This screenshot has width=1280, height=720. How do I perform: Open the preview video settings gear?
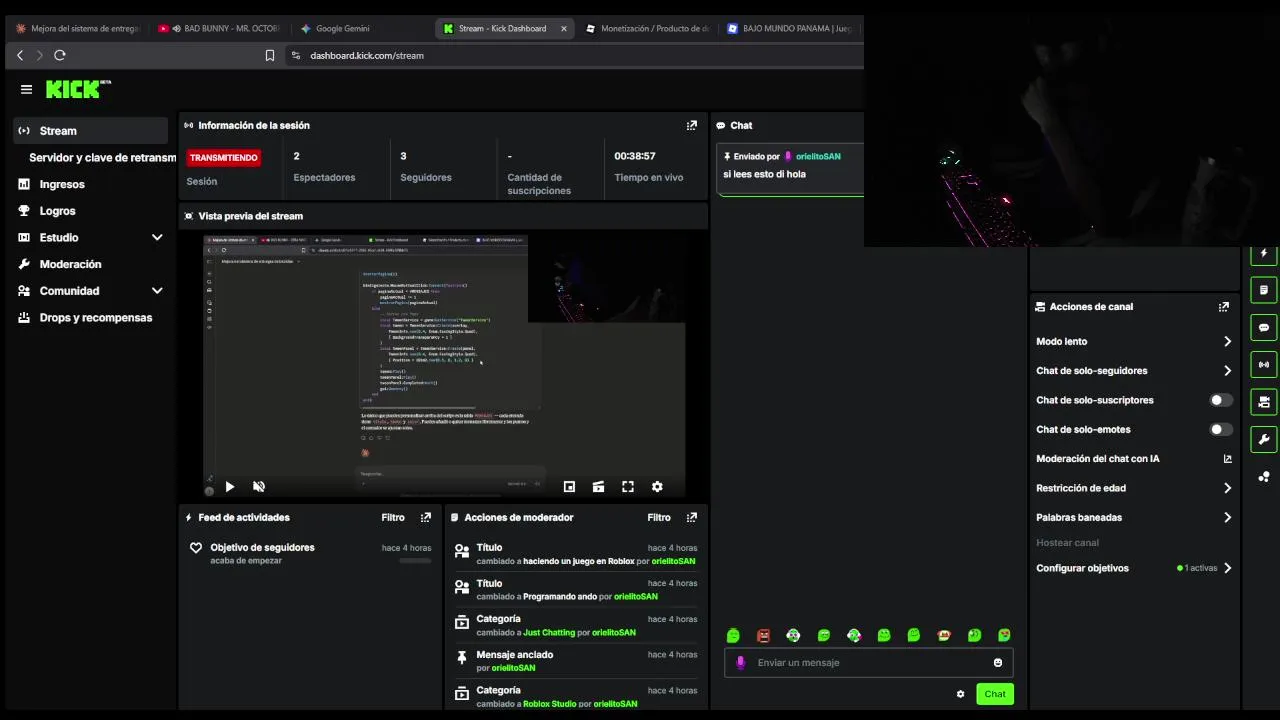pos(657,486)
